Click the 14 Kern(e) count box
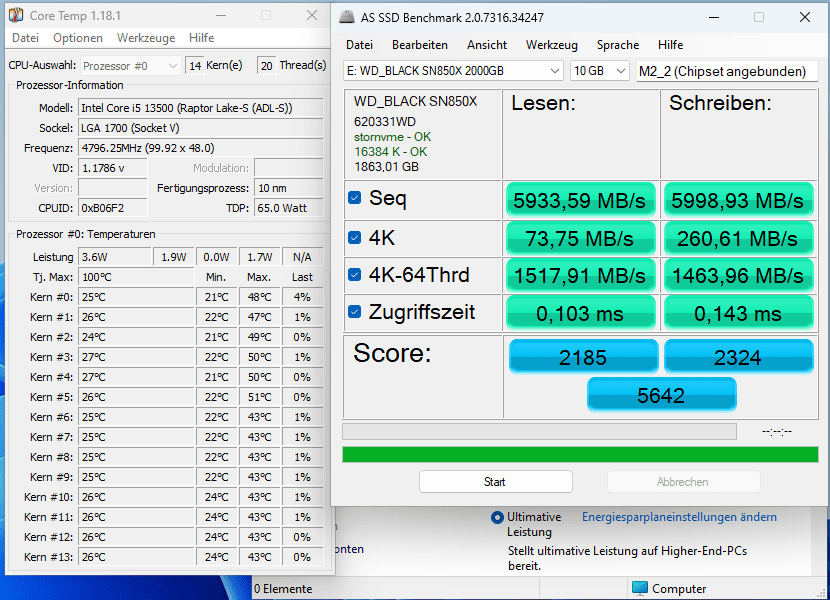This screenshot has width=830, height=600. (x=195, y=66)
